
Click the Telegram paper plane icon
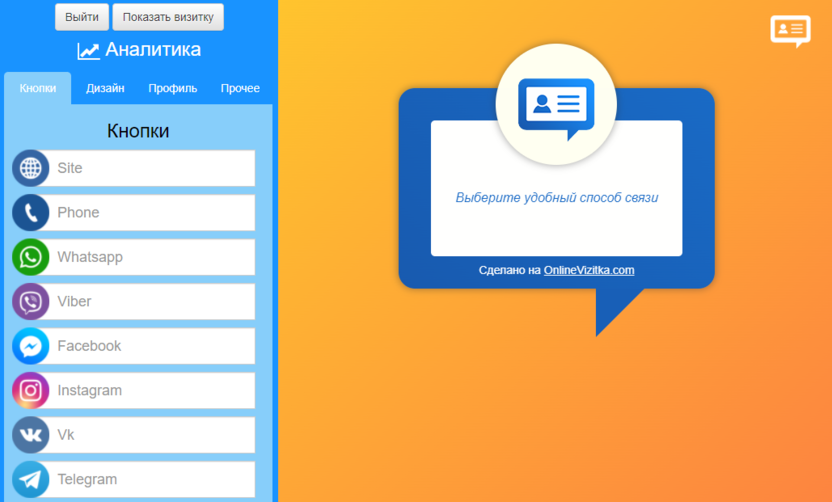[x=31, y=480]
